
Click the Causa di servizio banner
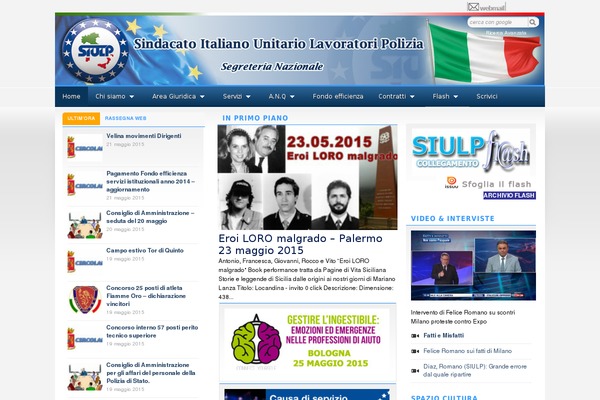click(307, 395)
